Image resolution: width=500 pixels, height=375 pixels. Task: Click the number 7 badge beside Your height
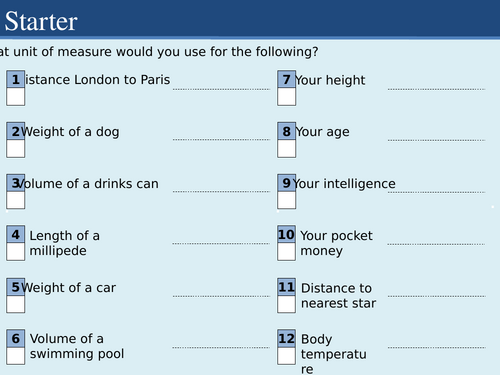pos(287,79)
